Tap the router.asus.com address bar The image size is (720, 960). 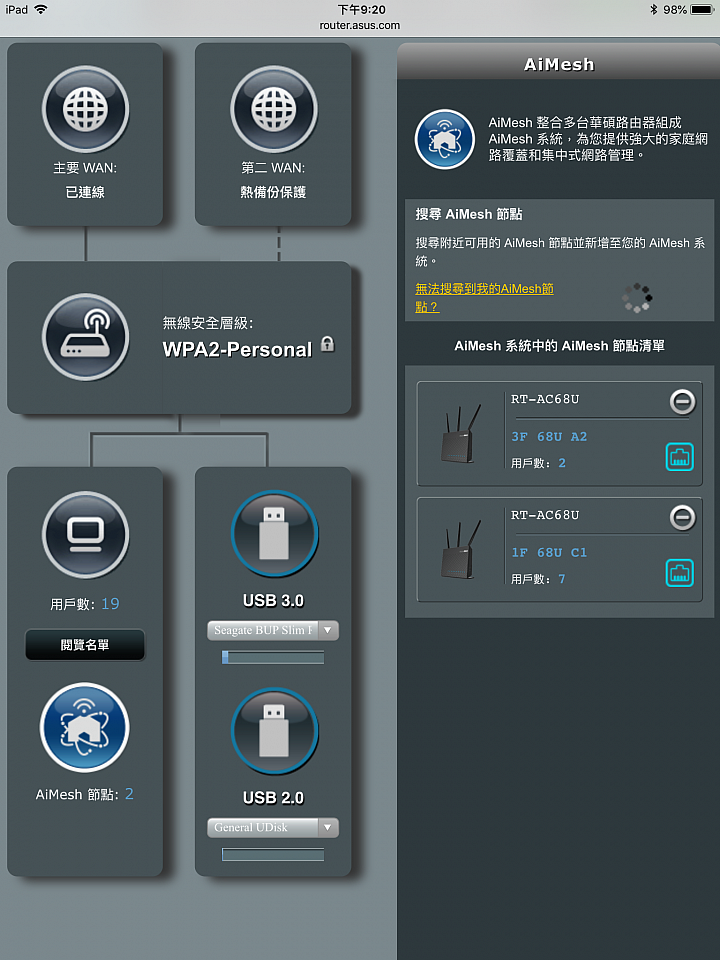[x=360, y=26]
